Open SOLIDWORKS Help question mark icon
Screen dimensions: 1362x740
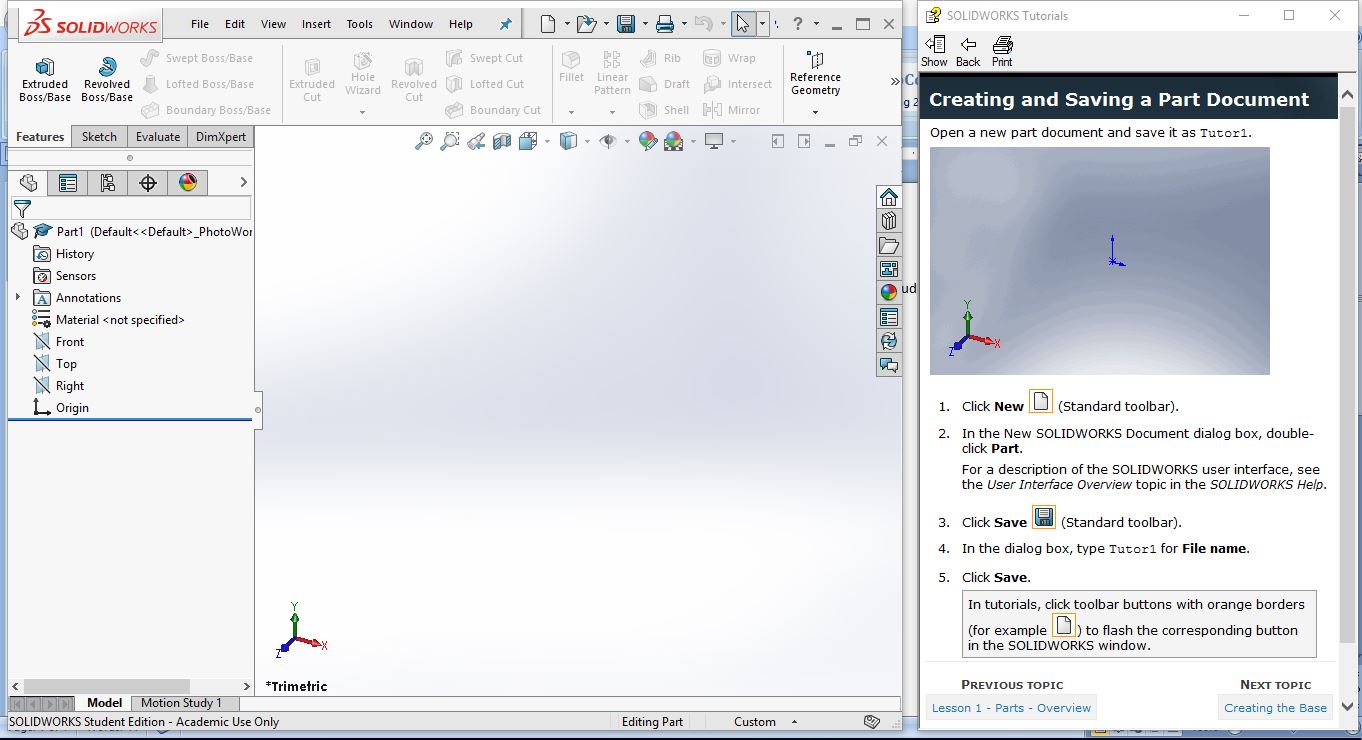798,24
